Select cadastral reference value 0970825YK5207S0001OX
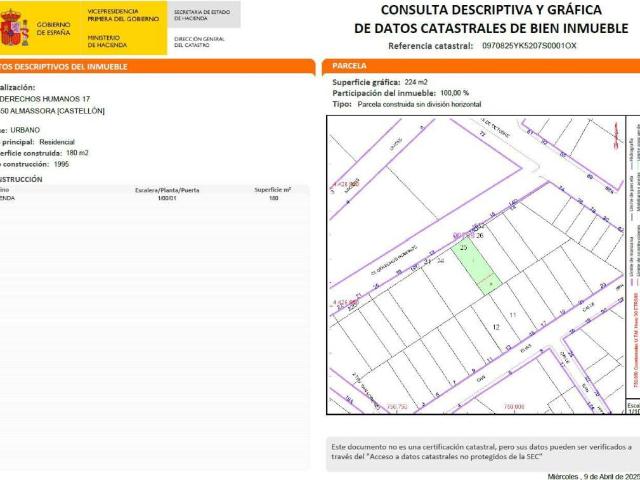 click(x=529, y=46)
